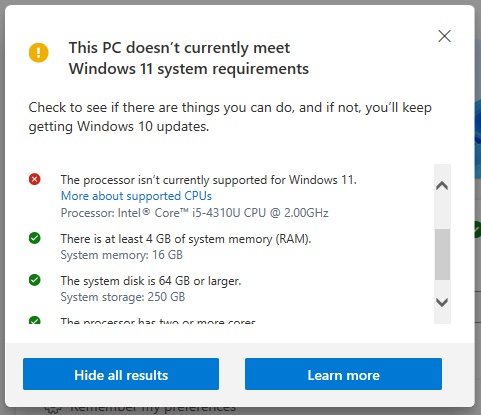Click Hide all results button

click(x=121, y=374)
